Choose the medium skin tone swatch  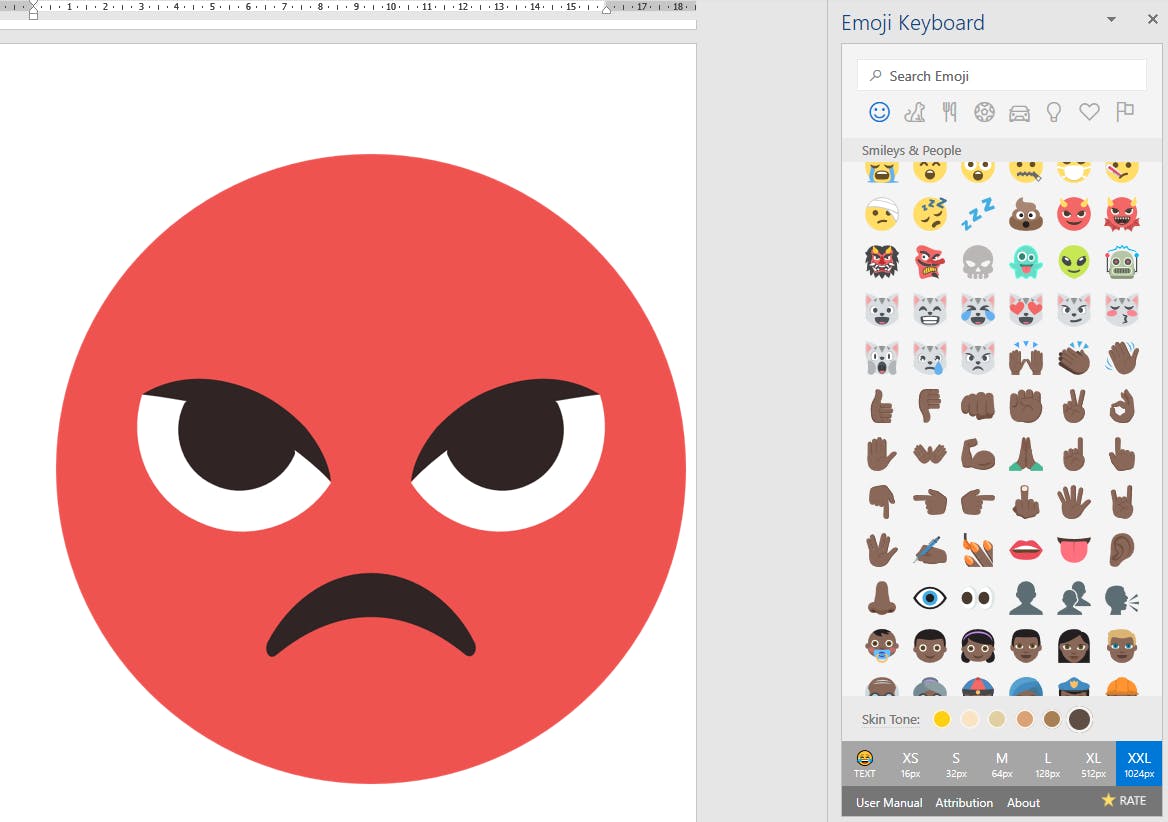tap(1024, 719)
